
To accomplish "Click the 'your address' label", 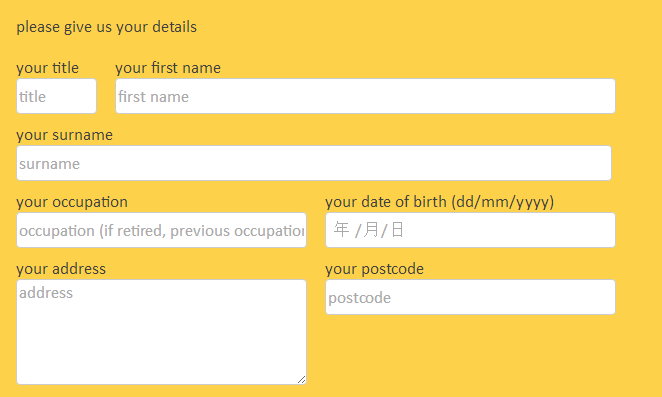I will [61, 269].
